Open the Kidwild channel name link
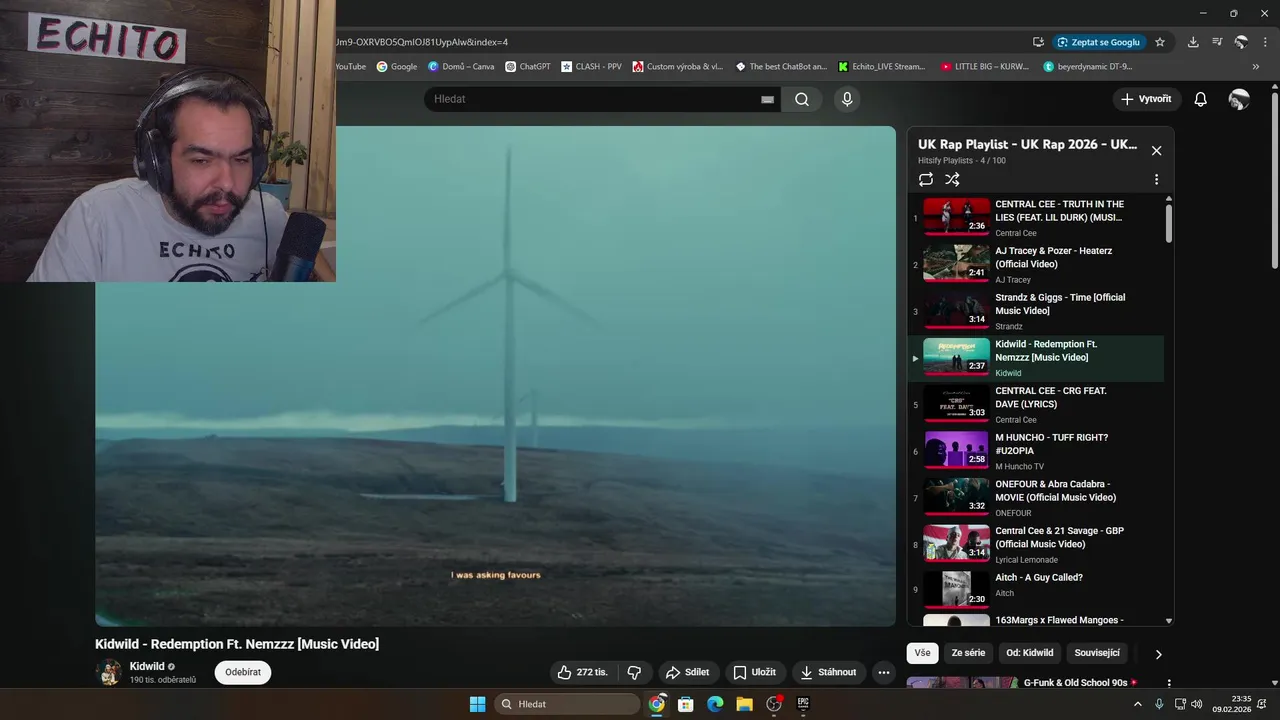 147,666
